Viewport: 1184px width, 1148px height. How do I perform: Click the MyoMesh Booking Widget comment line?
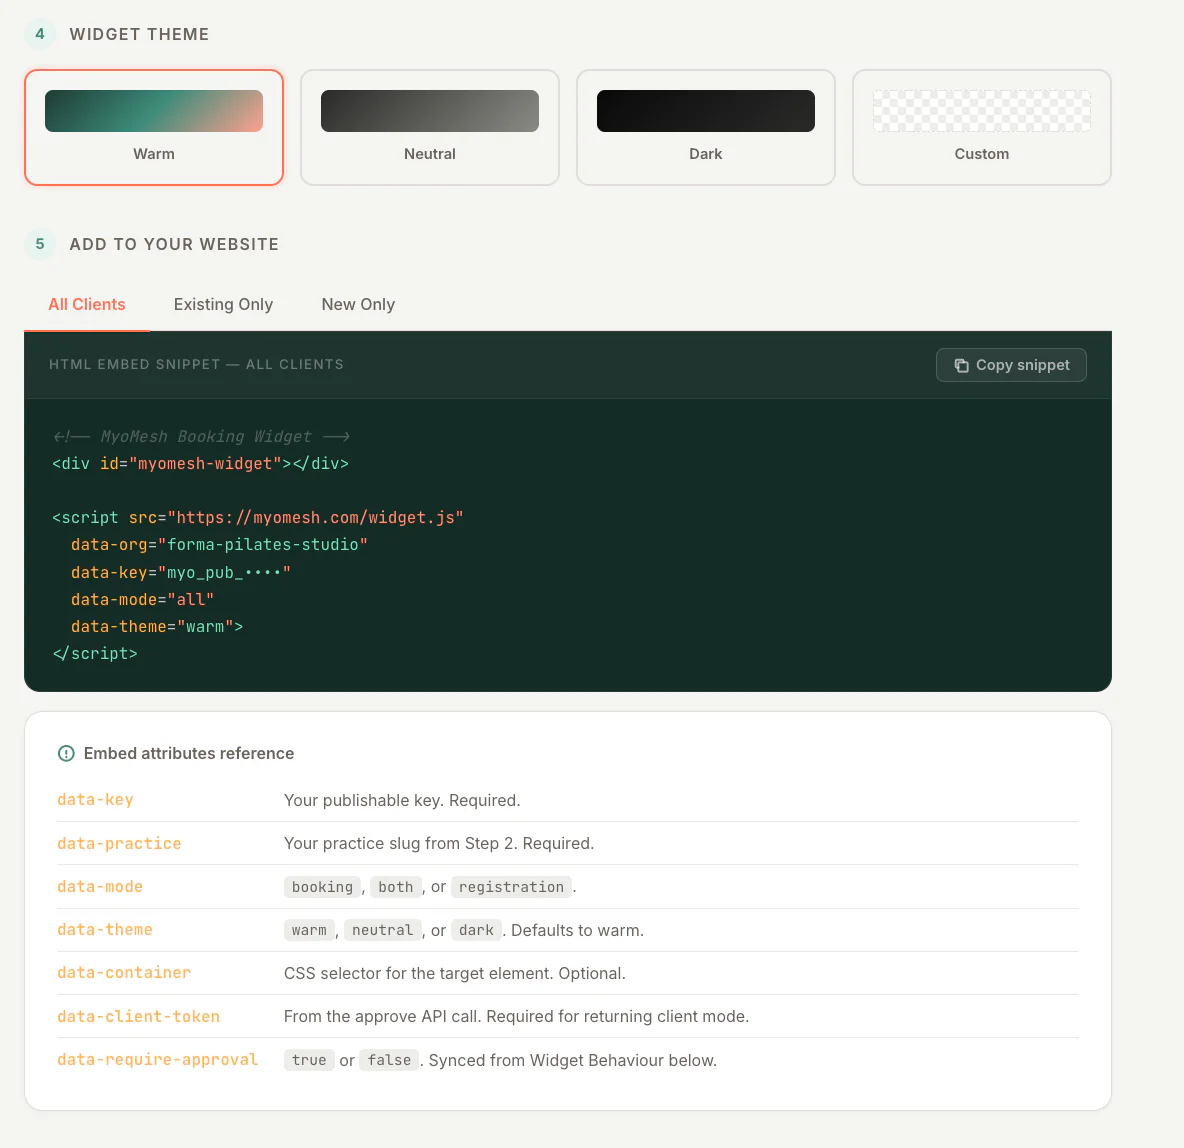pyautogui.click(x=201, y=437)
